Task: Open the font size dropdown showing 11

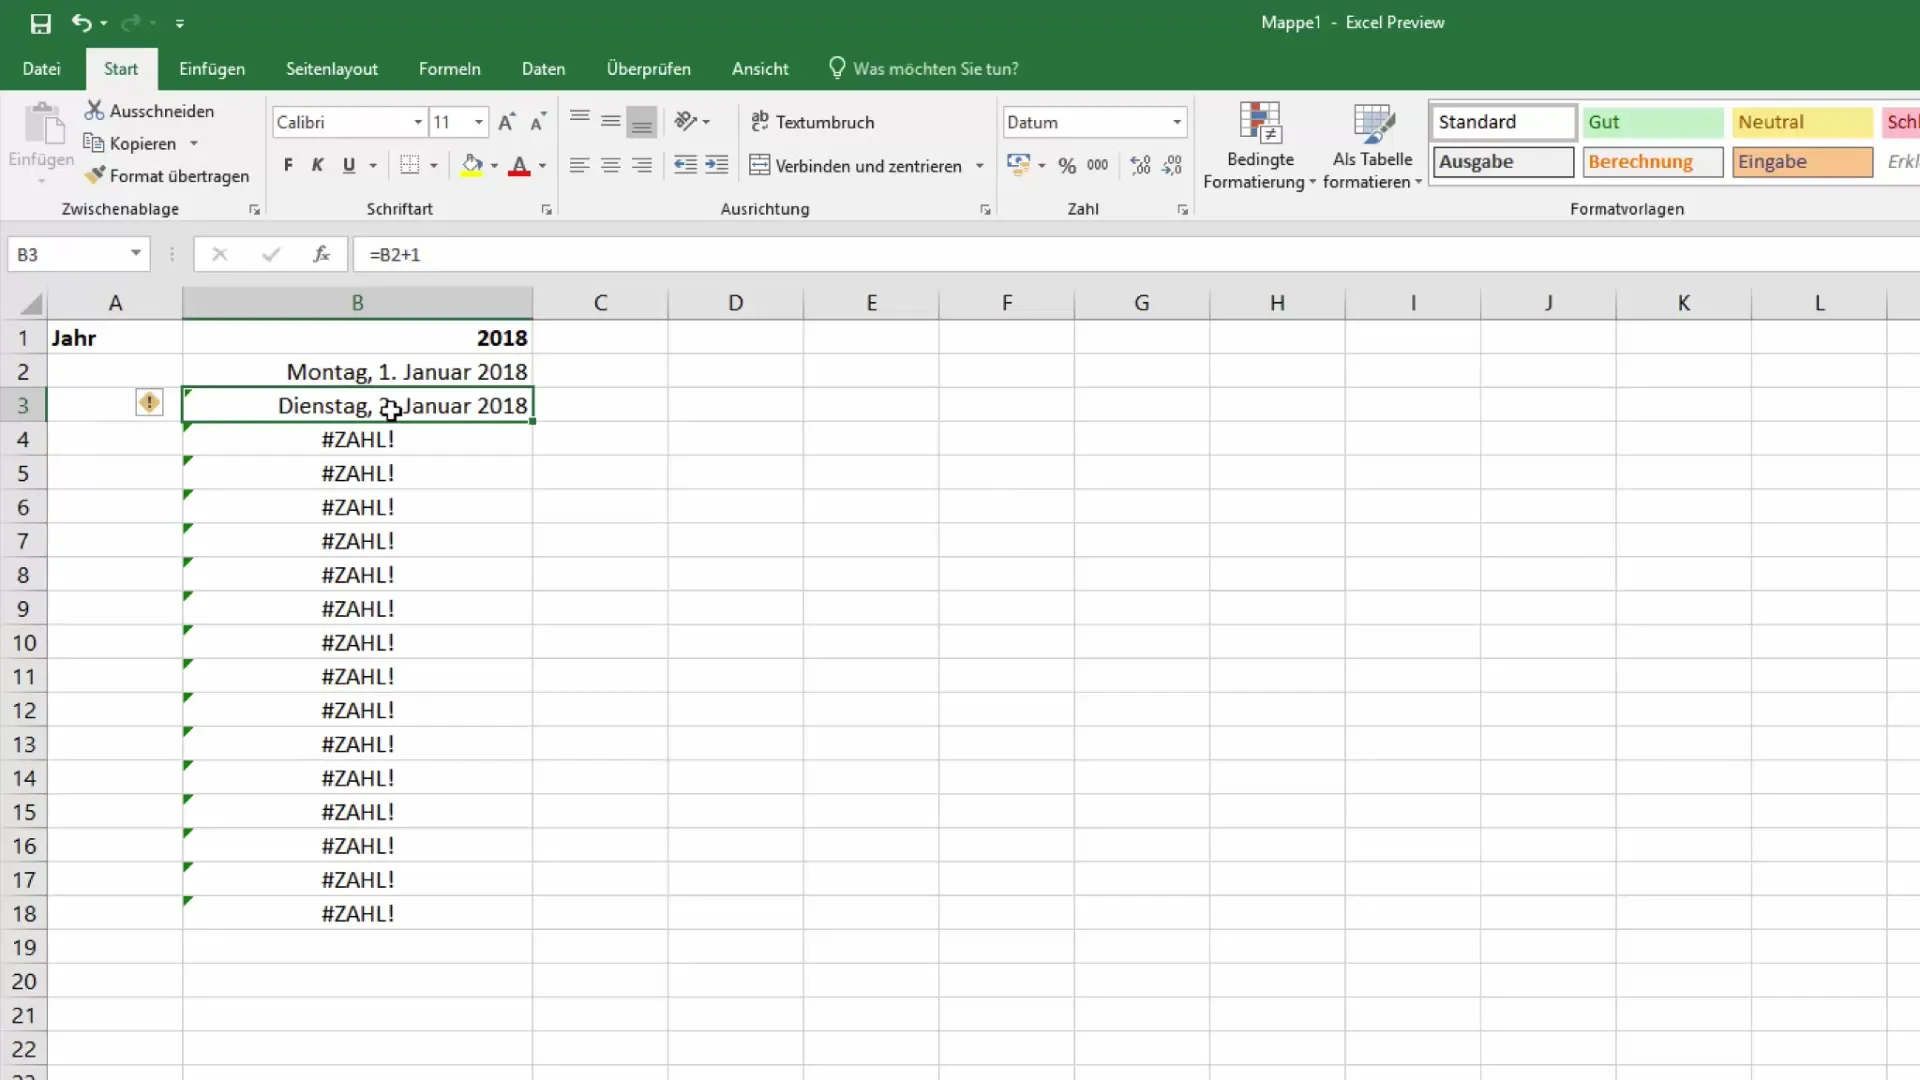Action: coord(479,122)
